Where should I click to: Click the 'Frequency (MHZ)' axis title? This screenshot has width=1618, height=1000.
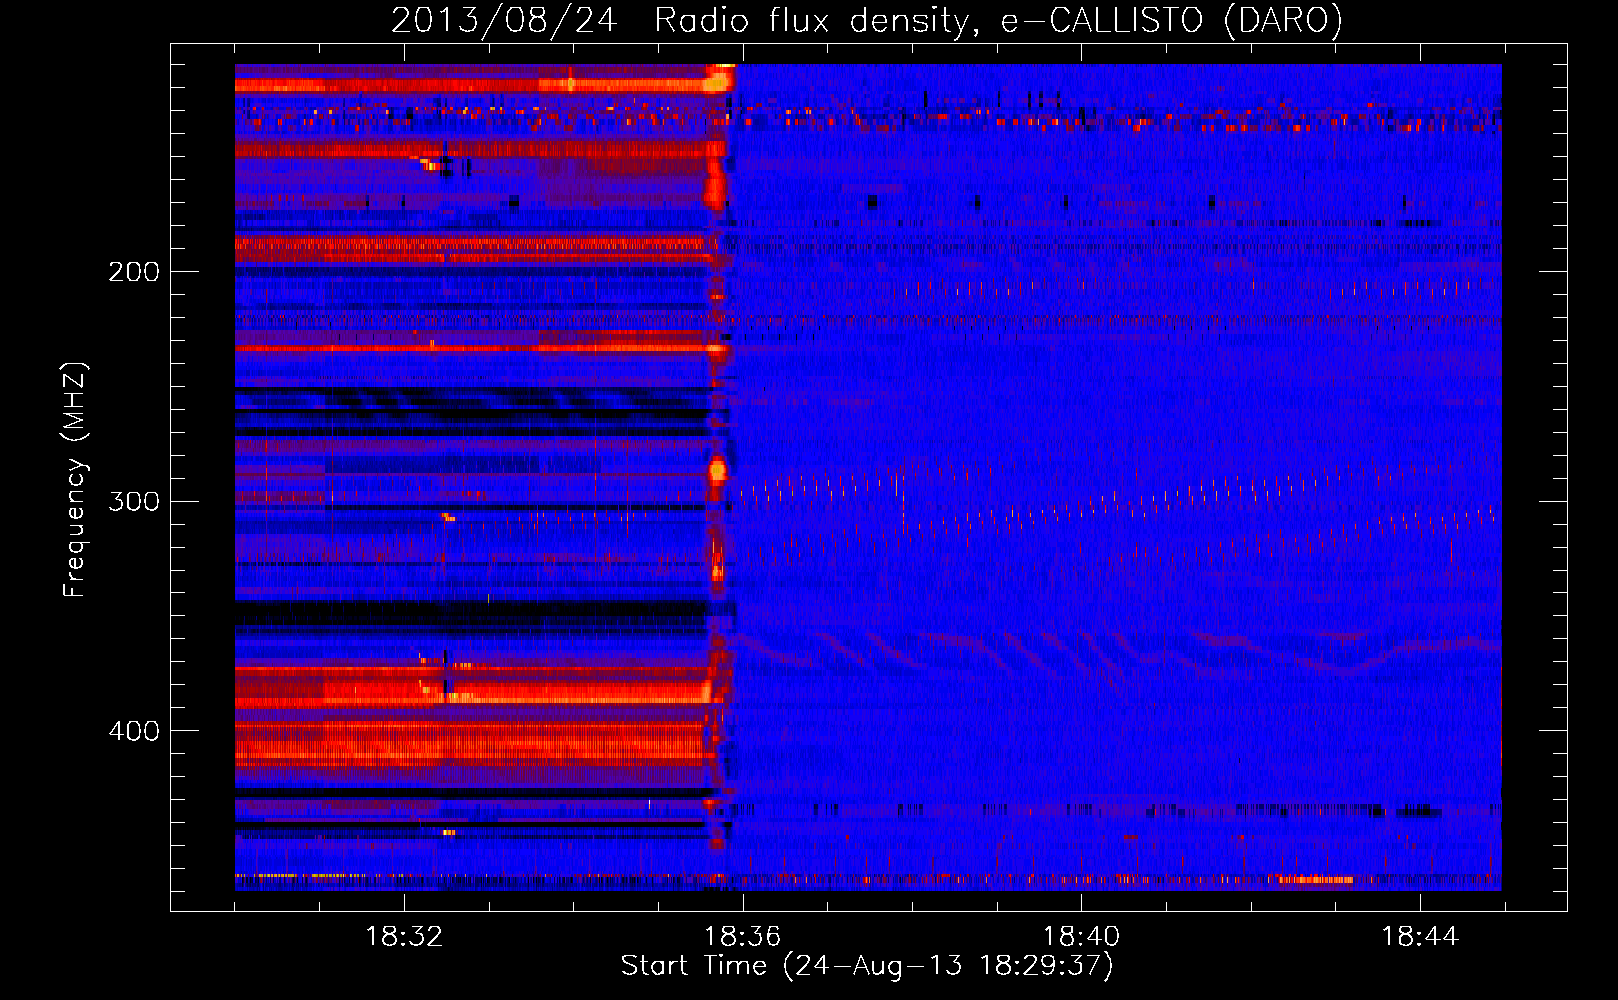[76, 479]
